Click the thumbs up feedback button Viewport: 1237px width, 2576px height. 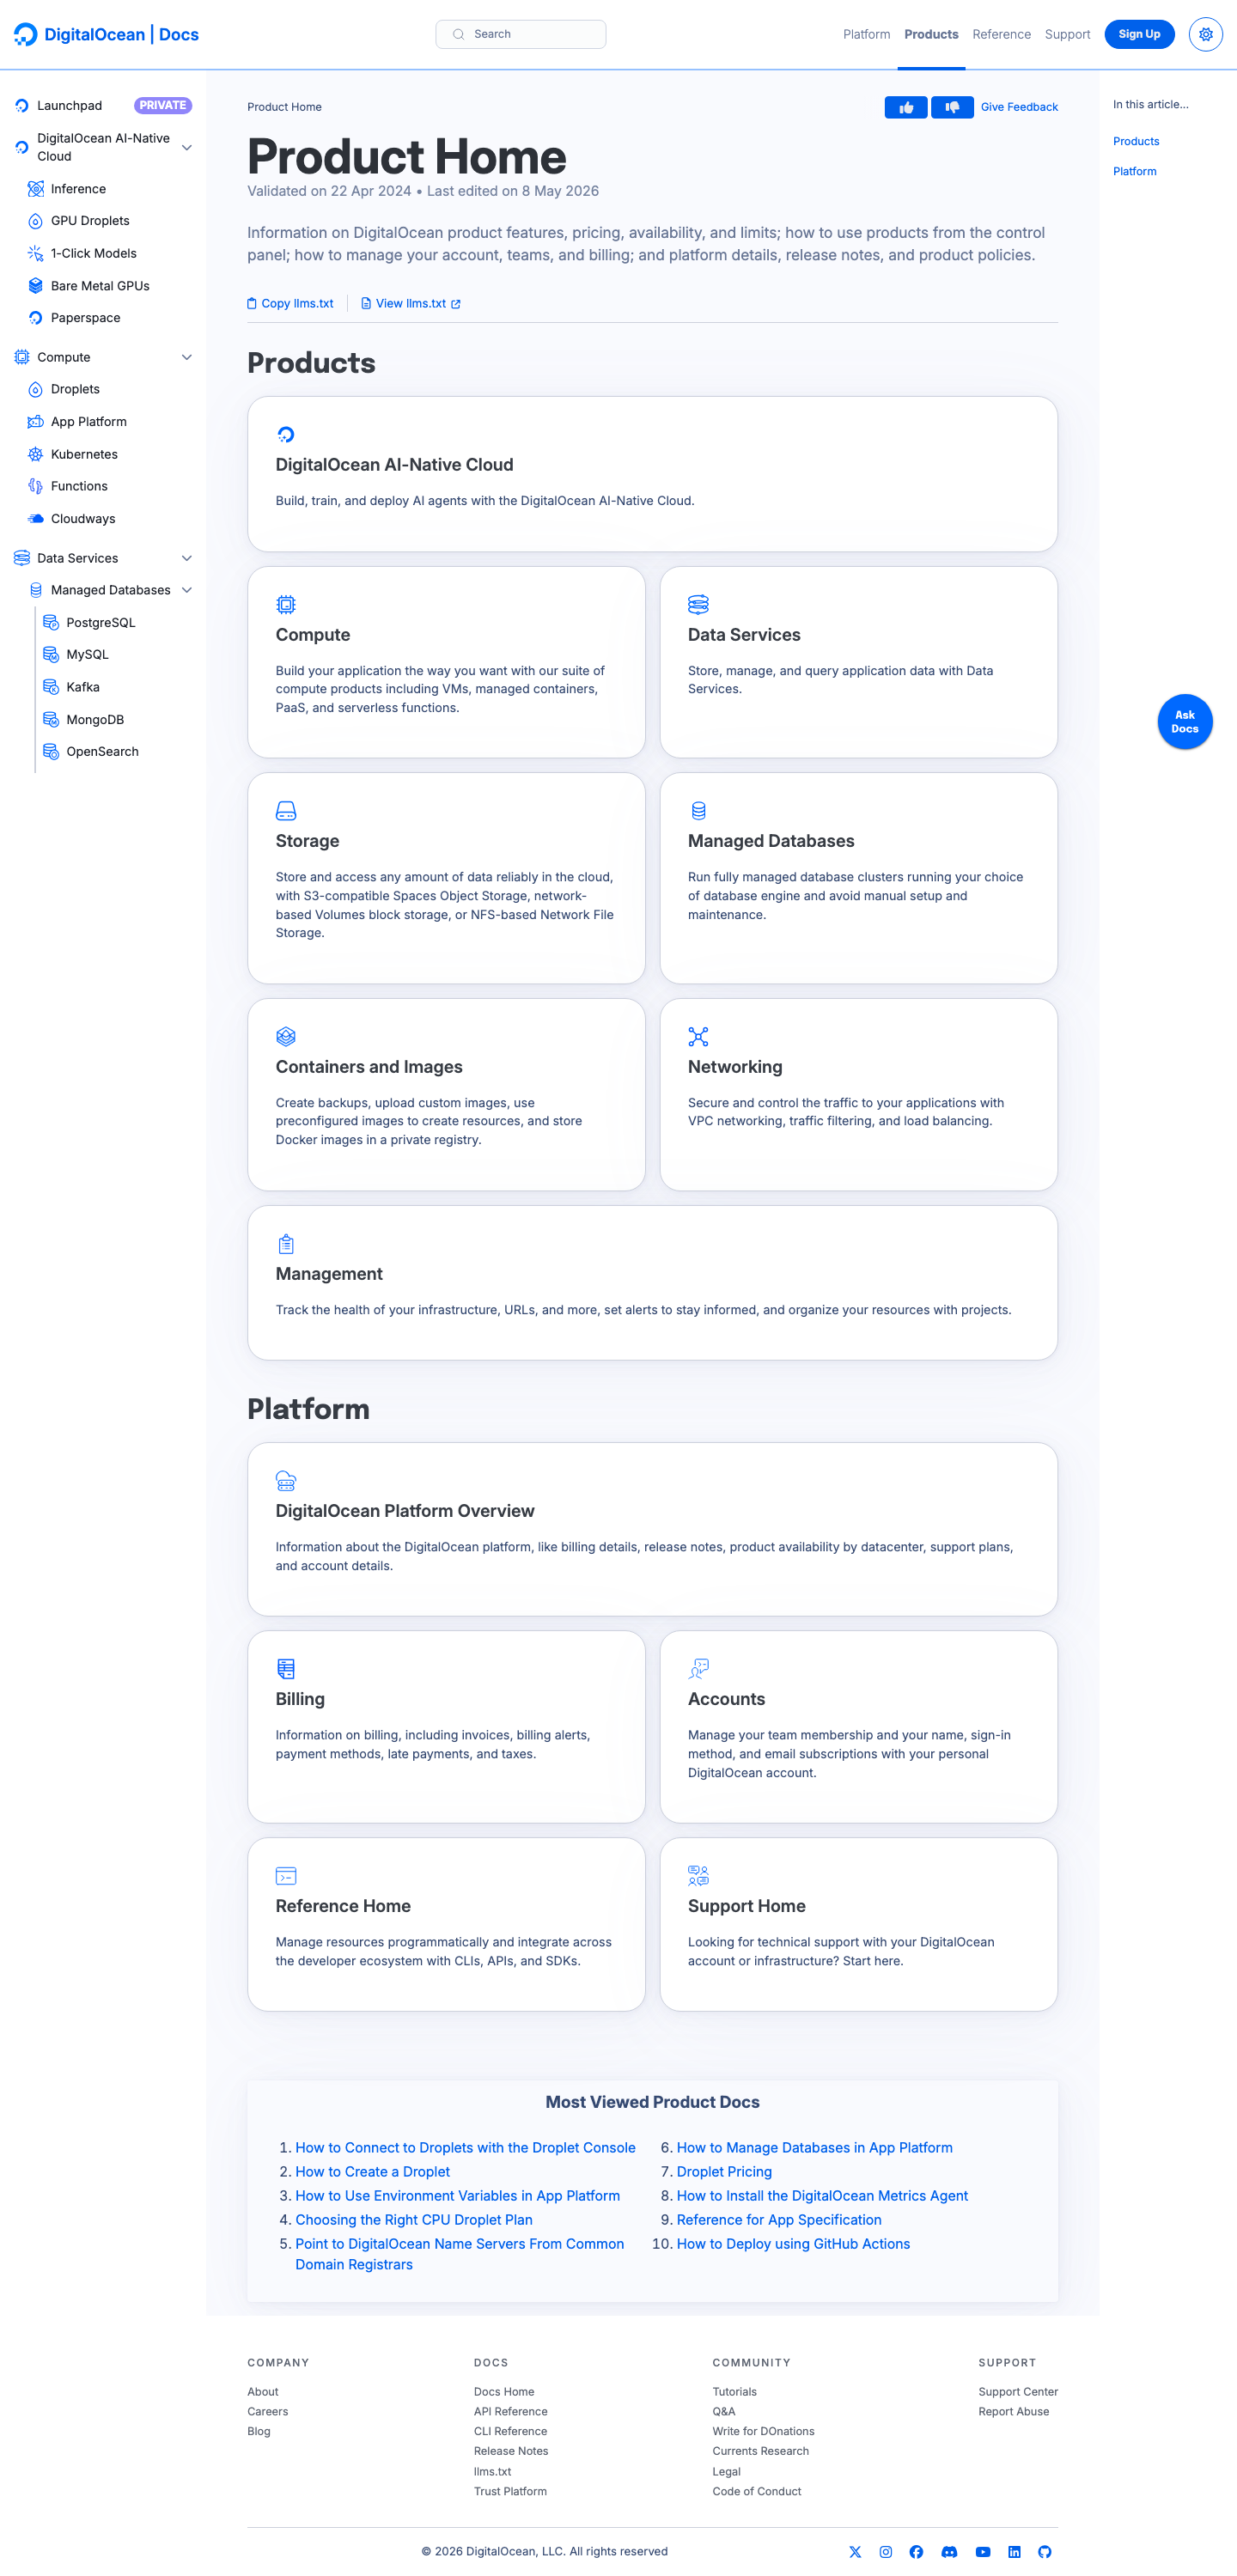click(x=905, y=107)
